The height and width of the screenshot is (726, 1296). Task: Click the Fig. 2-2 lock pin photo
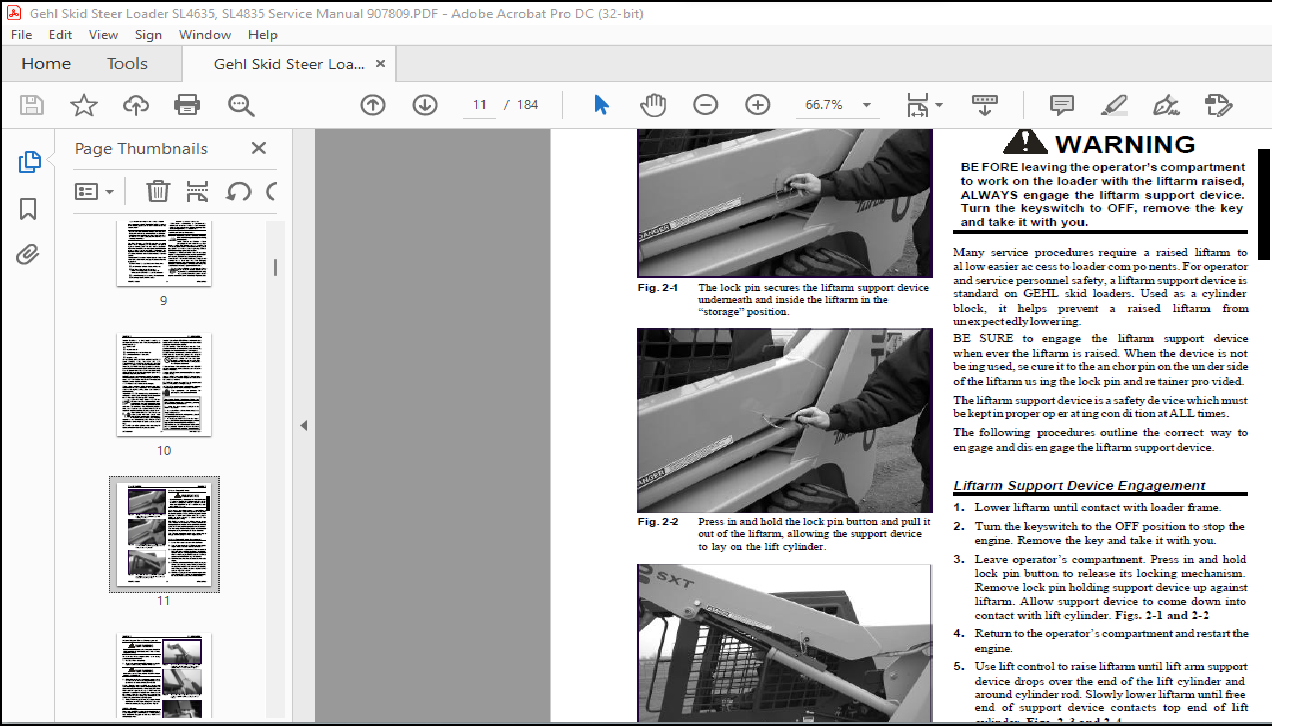click(785, 420)
